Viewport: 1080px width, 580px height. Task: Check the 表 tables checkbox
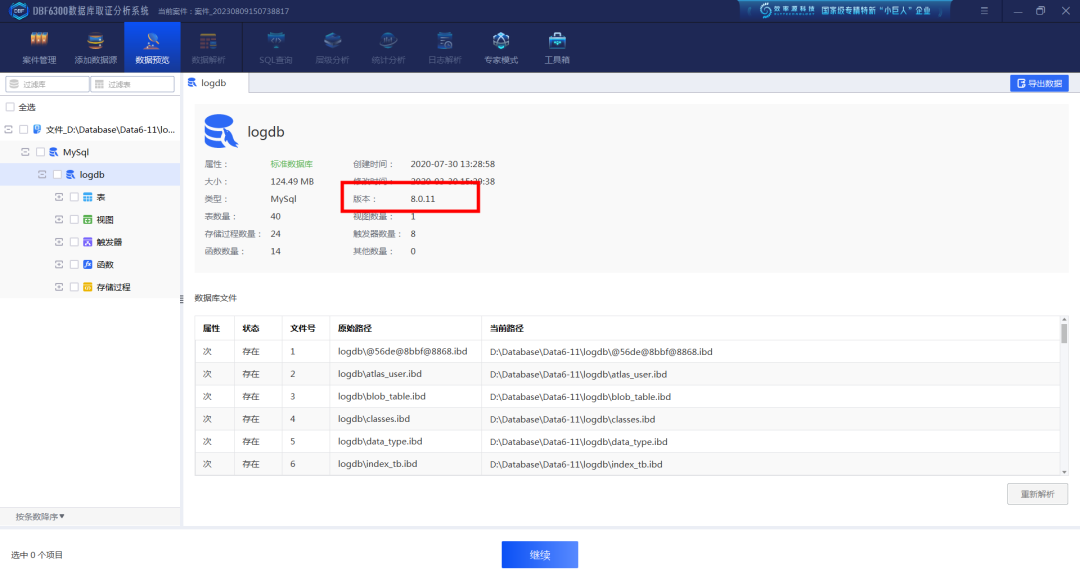coord(74,197)
